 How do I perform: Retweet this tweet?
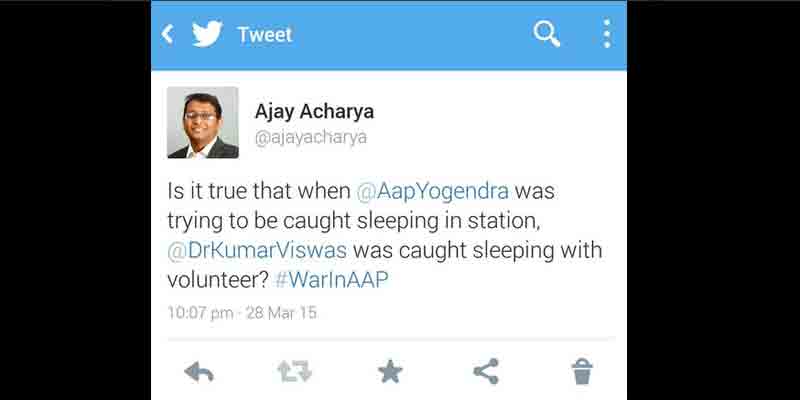coord(295,371)
